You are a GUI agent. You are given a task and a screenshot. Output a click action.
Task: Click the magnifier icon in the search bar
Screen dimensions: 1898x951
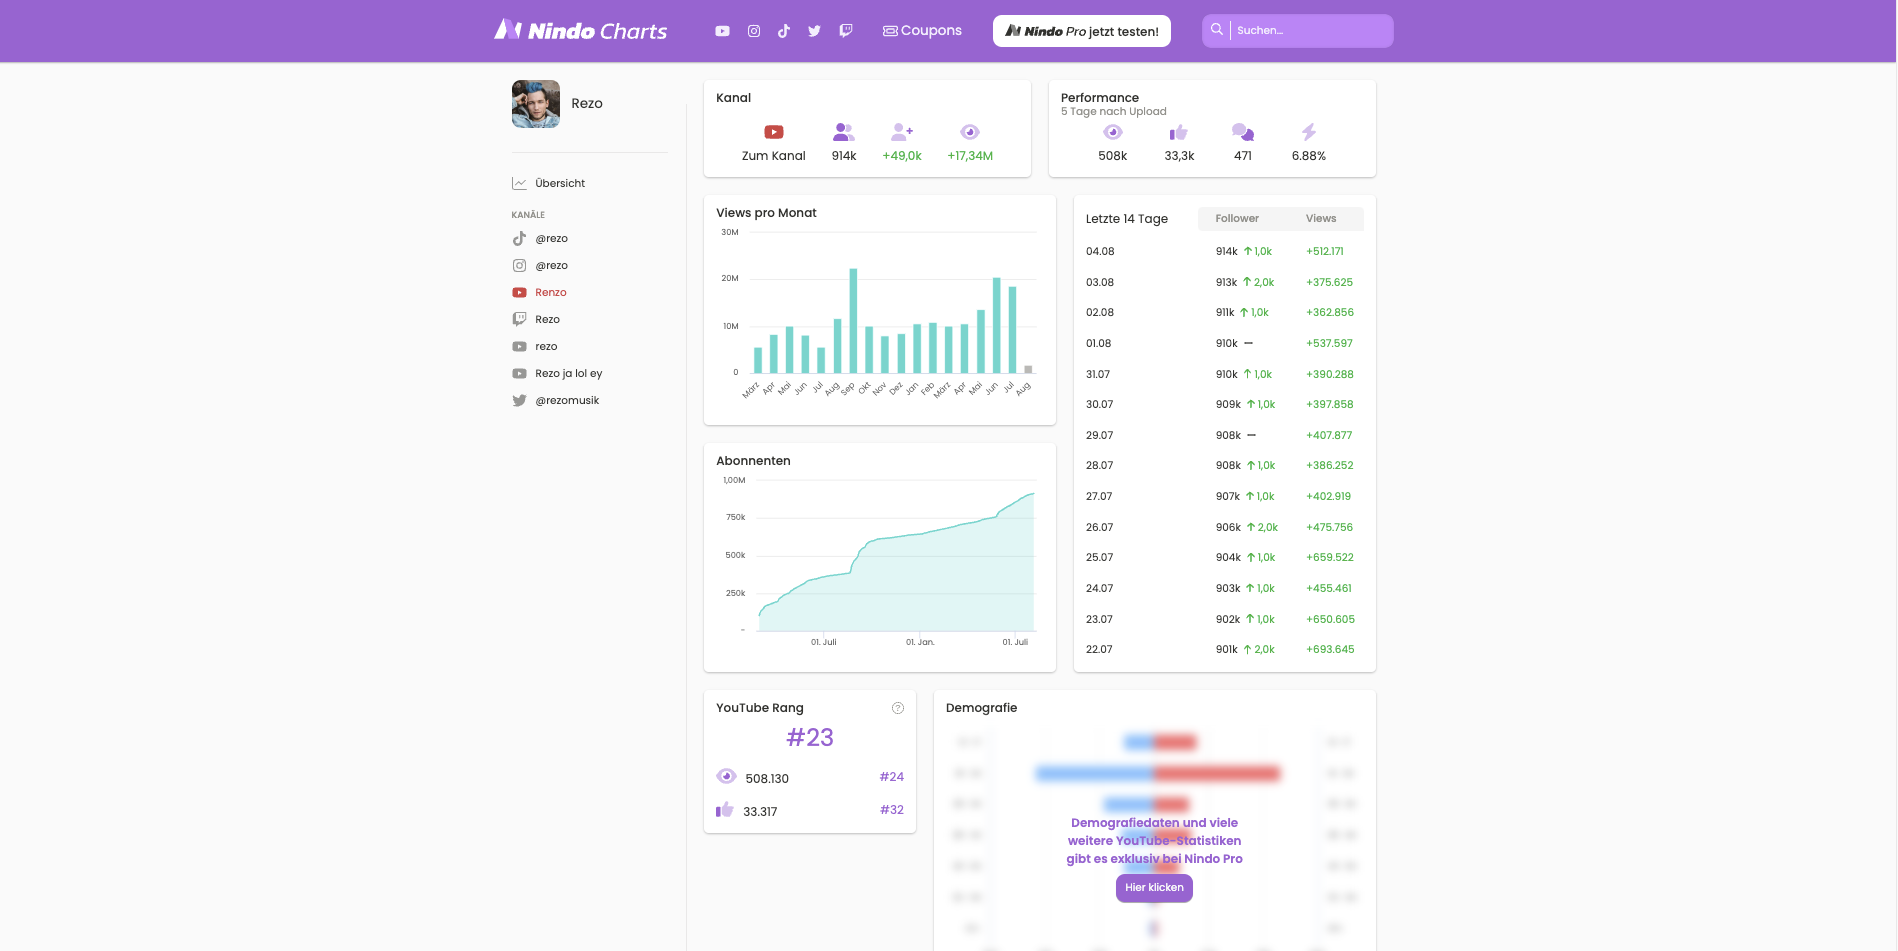tap(1216, 31)
